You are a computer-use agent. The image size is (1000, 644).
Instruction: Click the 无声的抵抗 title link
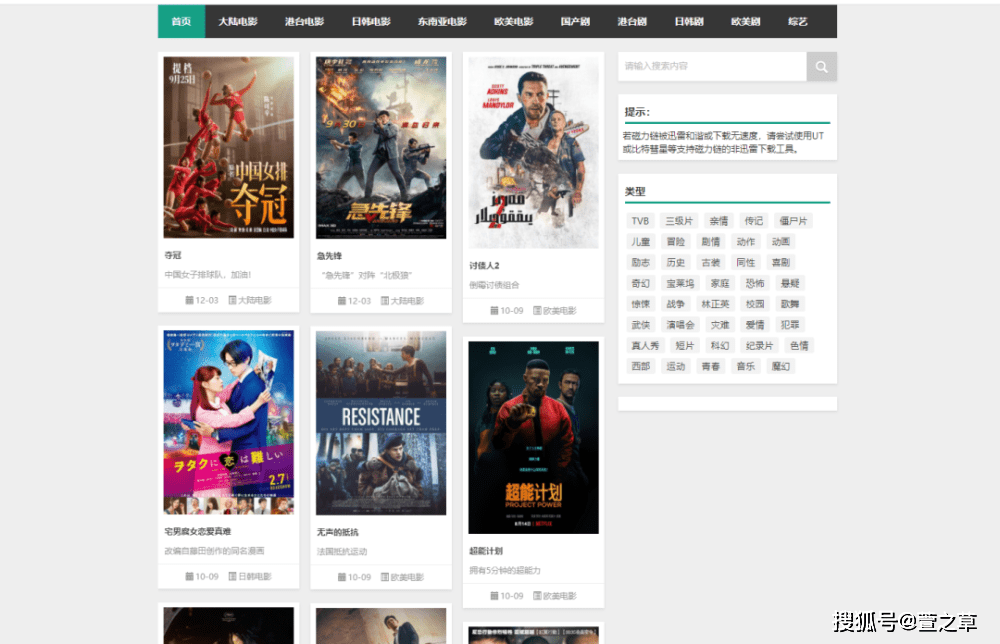coord(337,532)
